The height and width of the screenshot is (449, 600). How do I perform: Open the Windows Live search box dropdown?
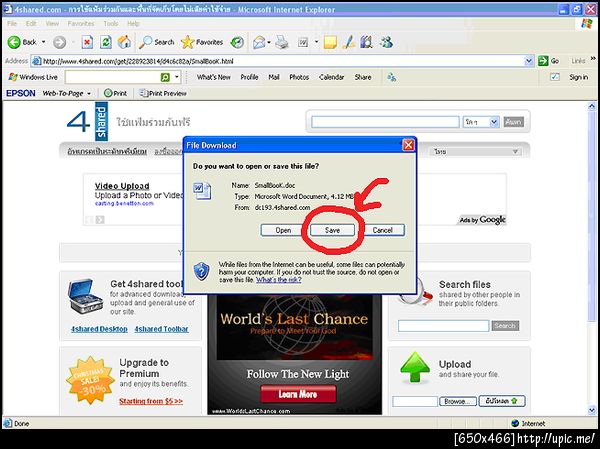point(176,77)
